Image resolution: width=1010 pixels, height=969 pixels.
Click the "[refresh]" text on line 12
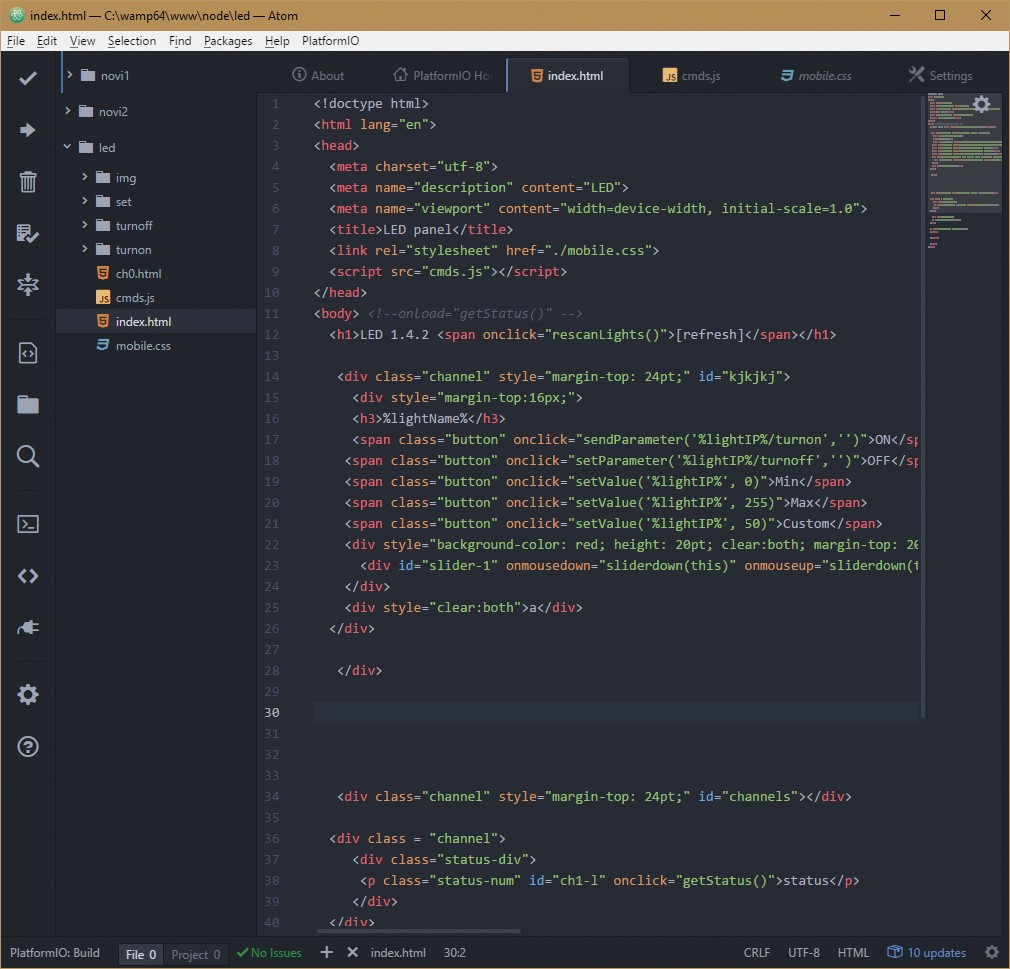pos(710,334)
